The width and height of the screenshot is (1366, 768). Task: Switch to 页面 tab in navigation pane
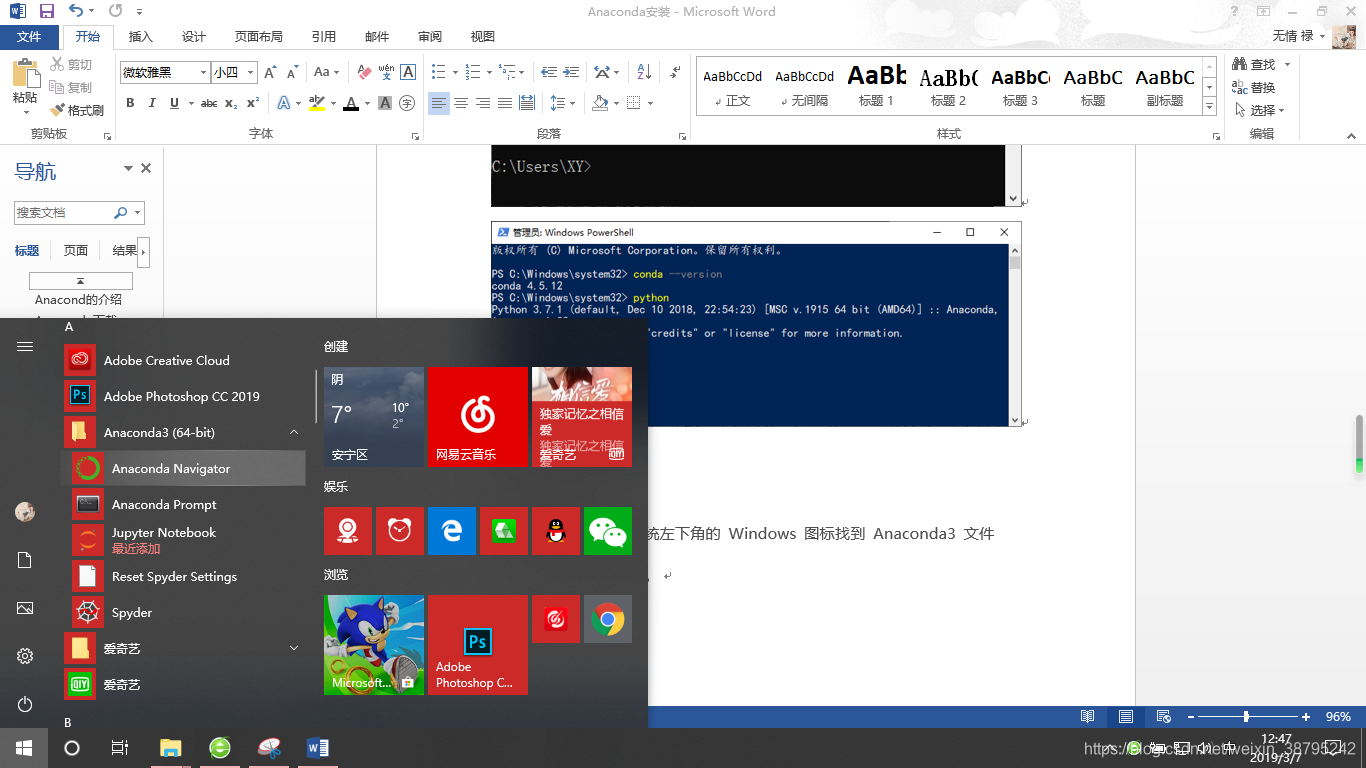76,251
